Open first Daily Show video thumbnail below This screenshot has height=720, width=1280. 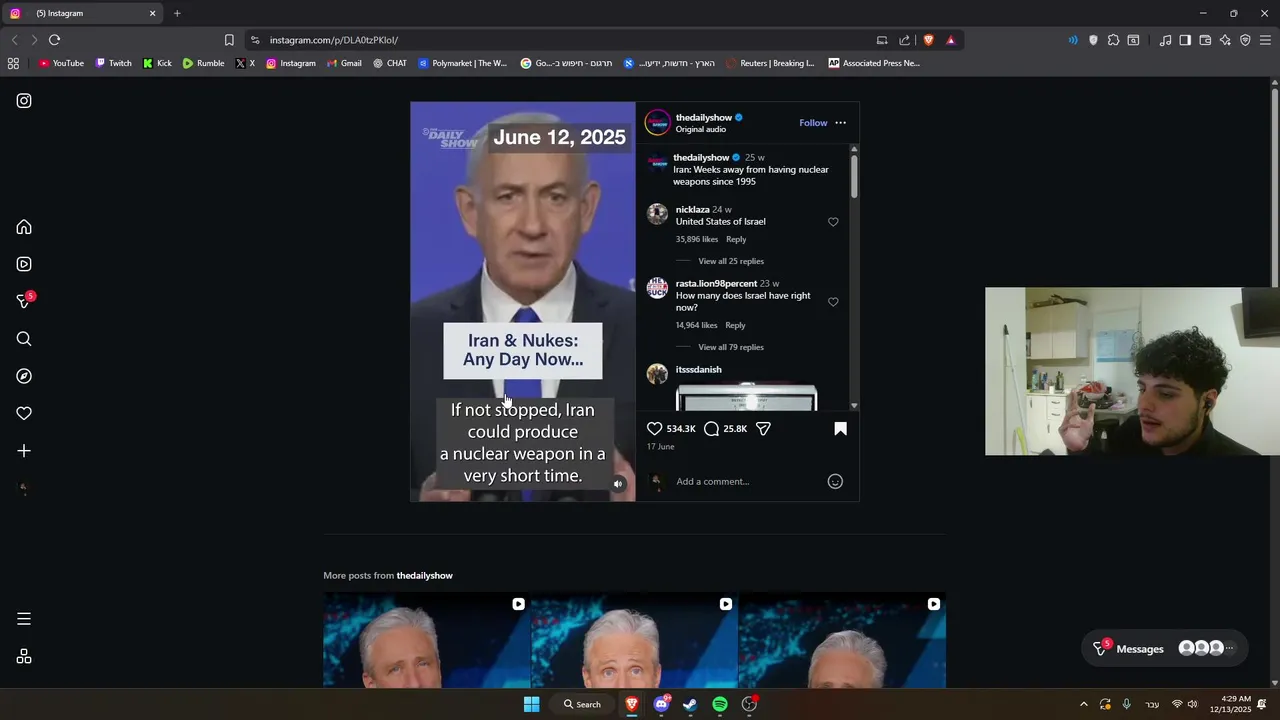pyautogui.click(x=427, y=640)
